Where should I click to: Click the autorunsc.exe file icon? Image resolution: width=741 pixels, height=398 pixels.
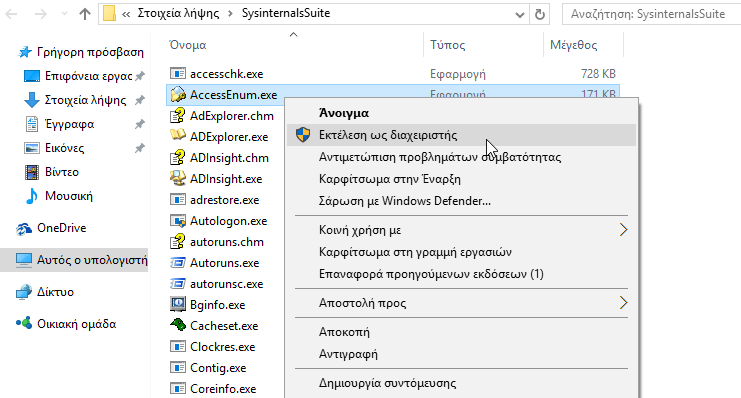[x=178, y=284]
